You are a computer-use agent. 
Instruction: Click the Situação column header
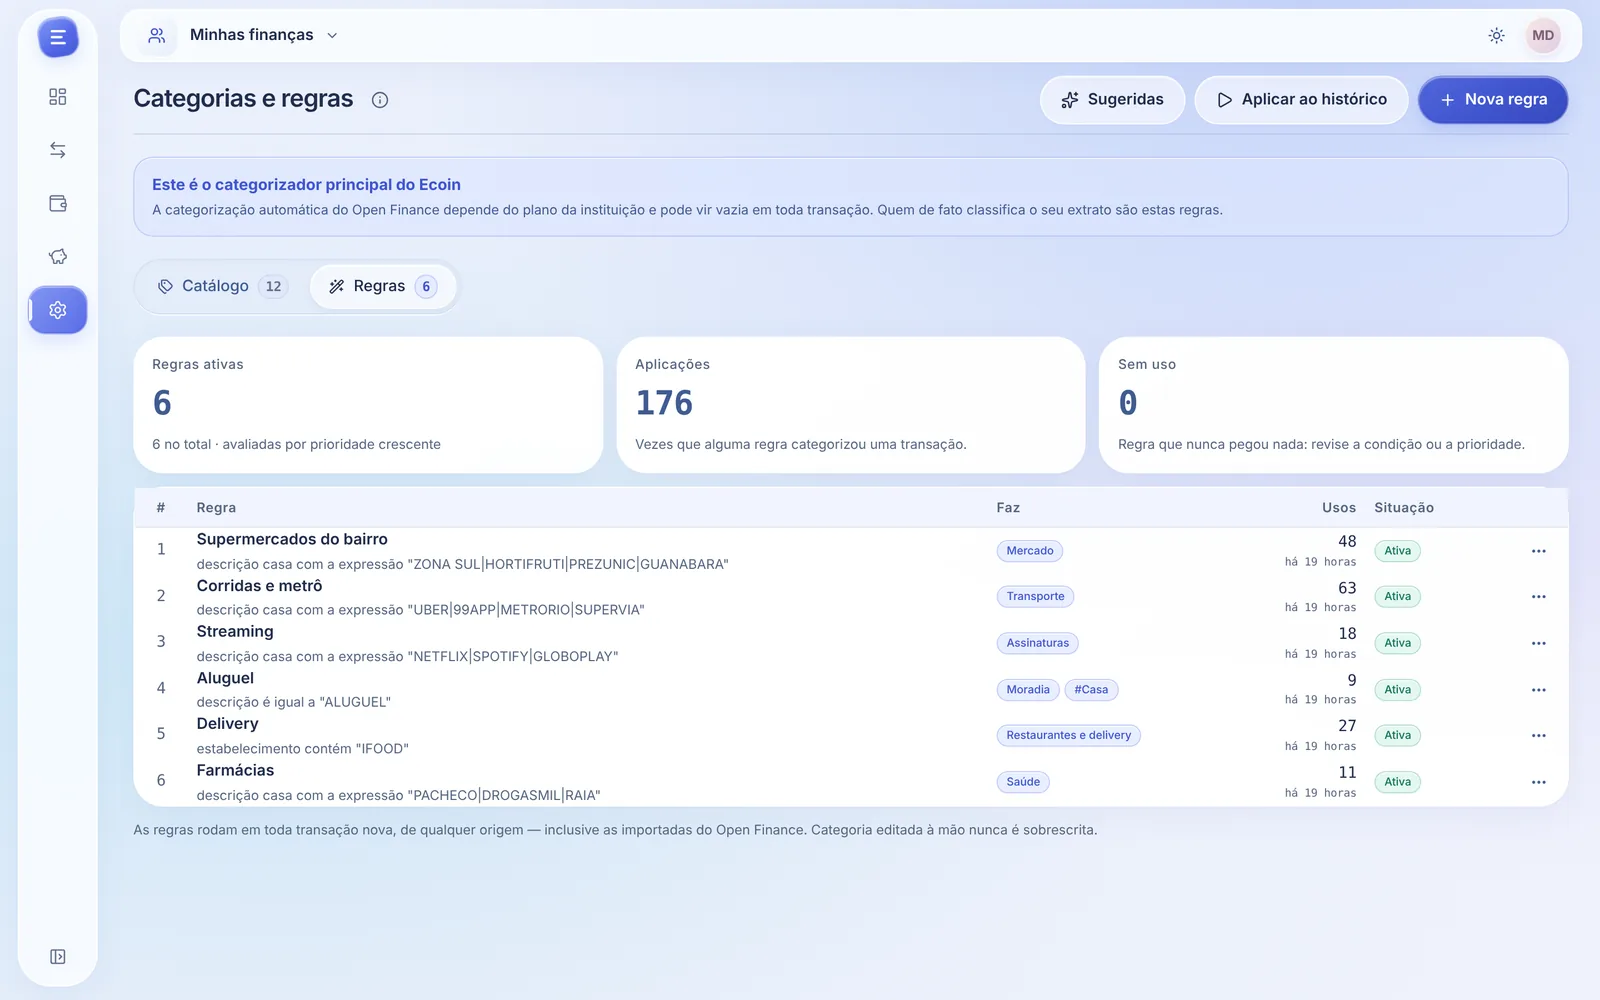(1403, 508)
